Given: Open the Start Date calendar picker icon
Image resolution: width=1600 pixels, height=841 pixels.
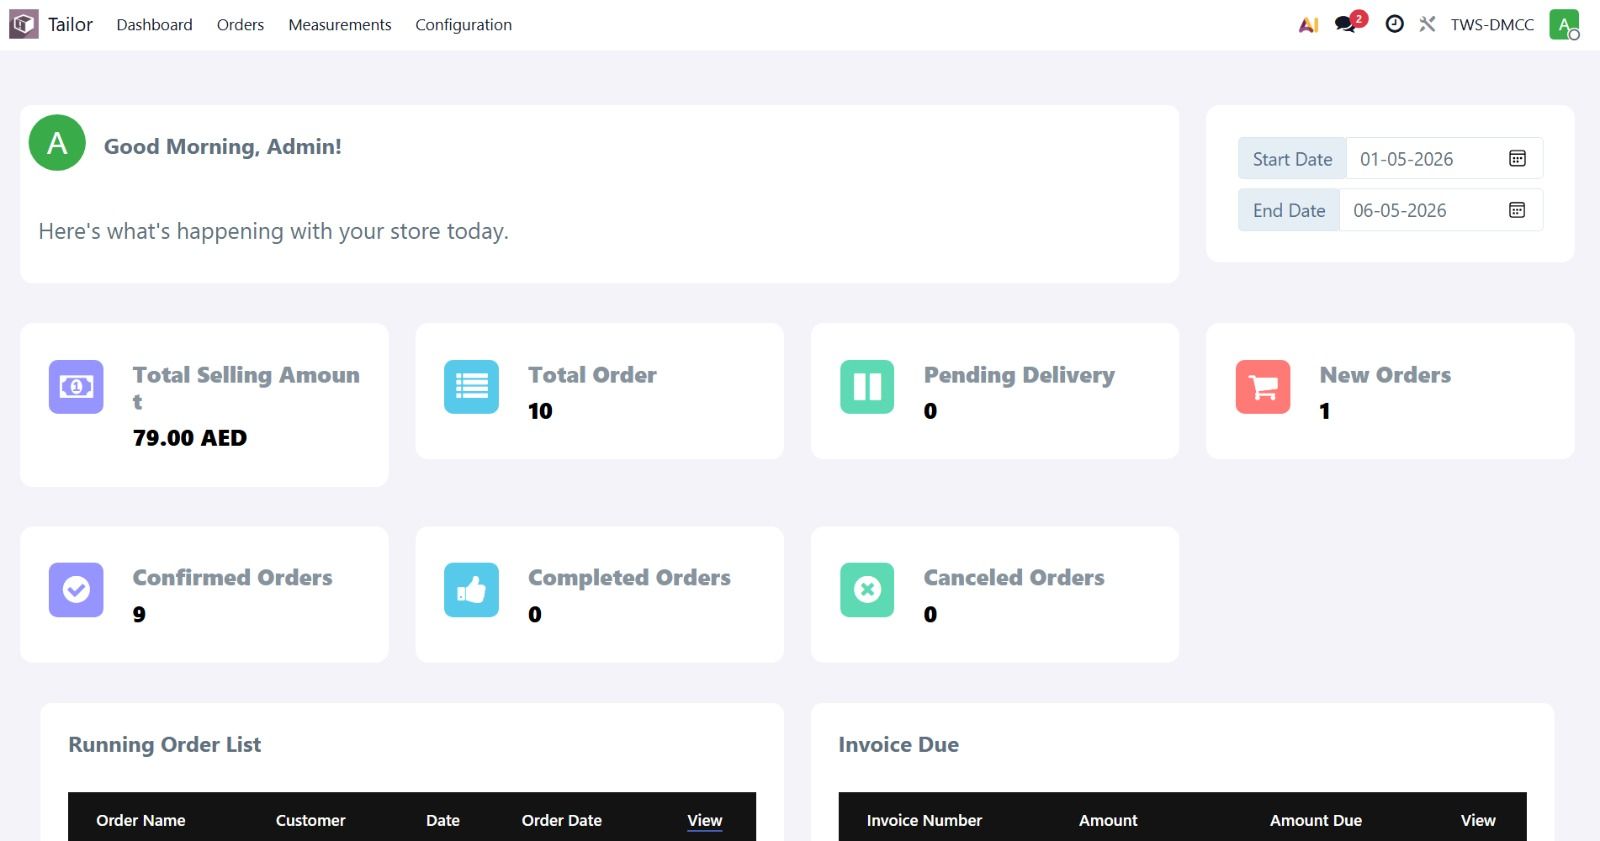Looking at the screenshot, I should 1517,159.
